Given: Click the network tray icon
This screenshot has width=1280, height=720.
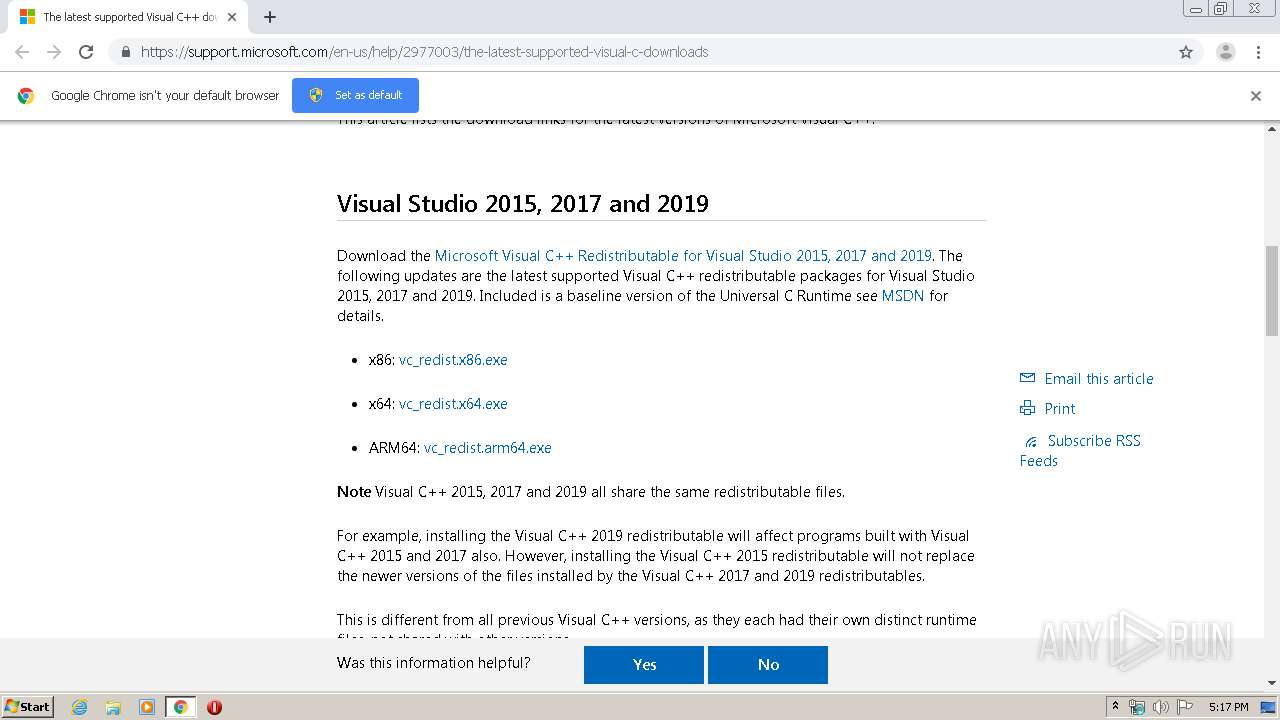Looking at the screenshot, I should pos(1137,707).
